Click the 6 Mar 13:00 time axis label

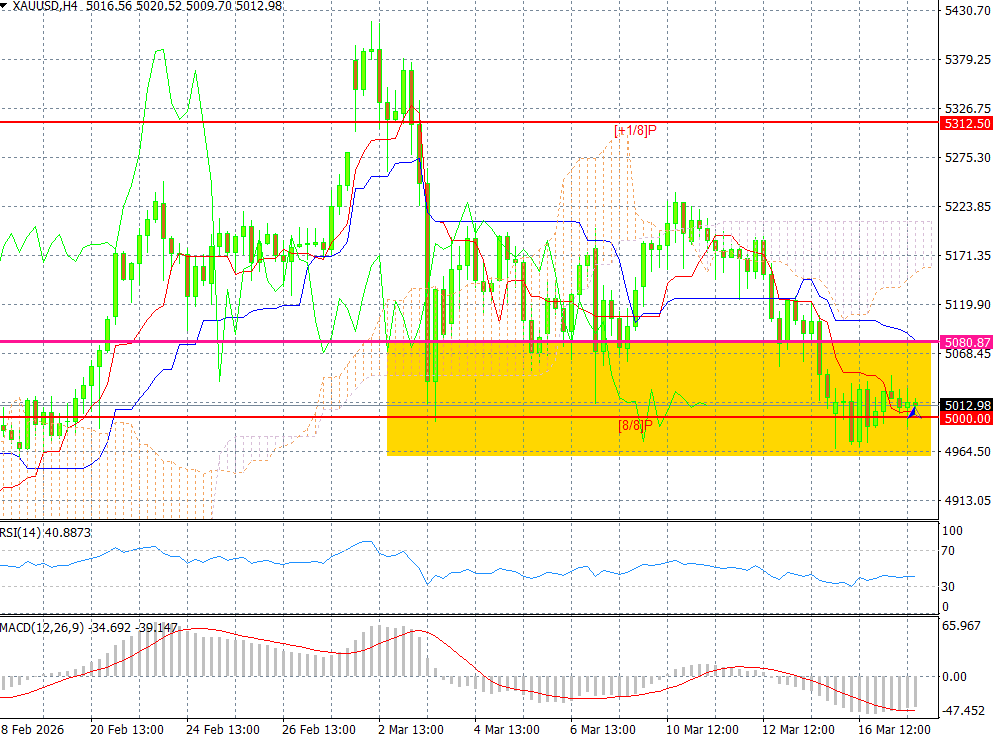pos(603,730)
